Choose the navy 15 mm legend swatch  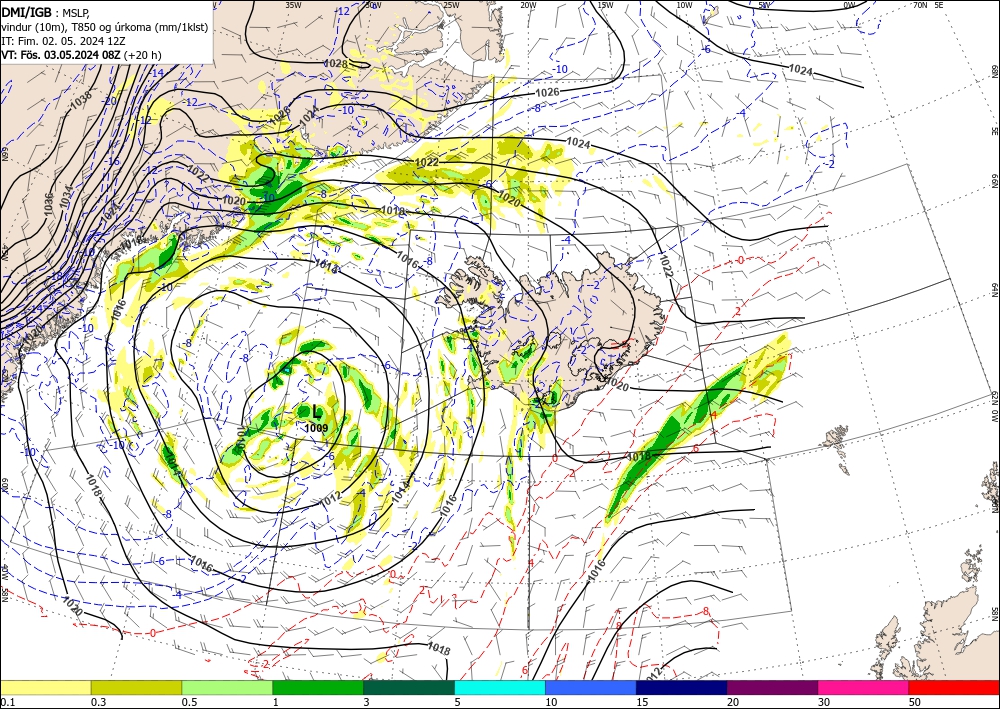[x=682, y=687]
